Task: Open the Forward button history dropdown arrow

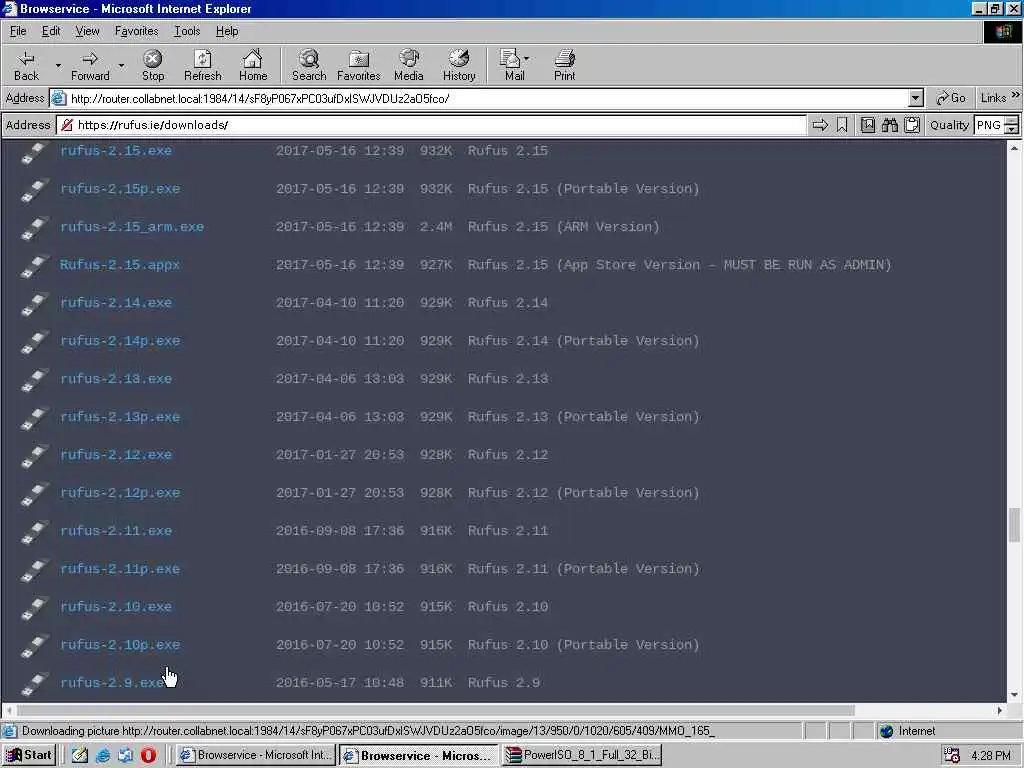Action: click(x=121, y=65)
